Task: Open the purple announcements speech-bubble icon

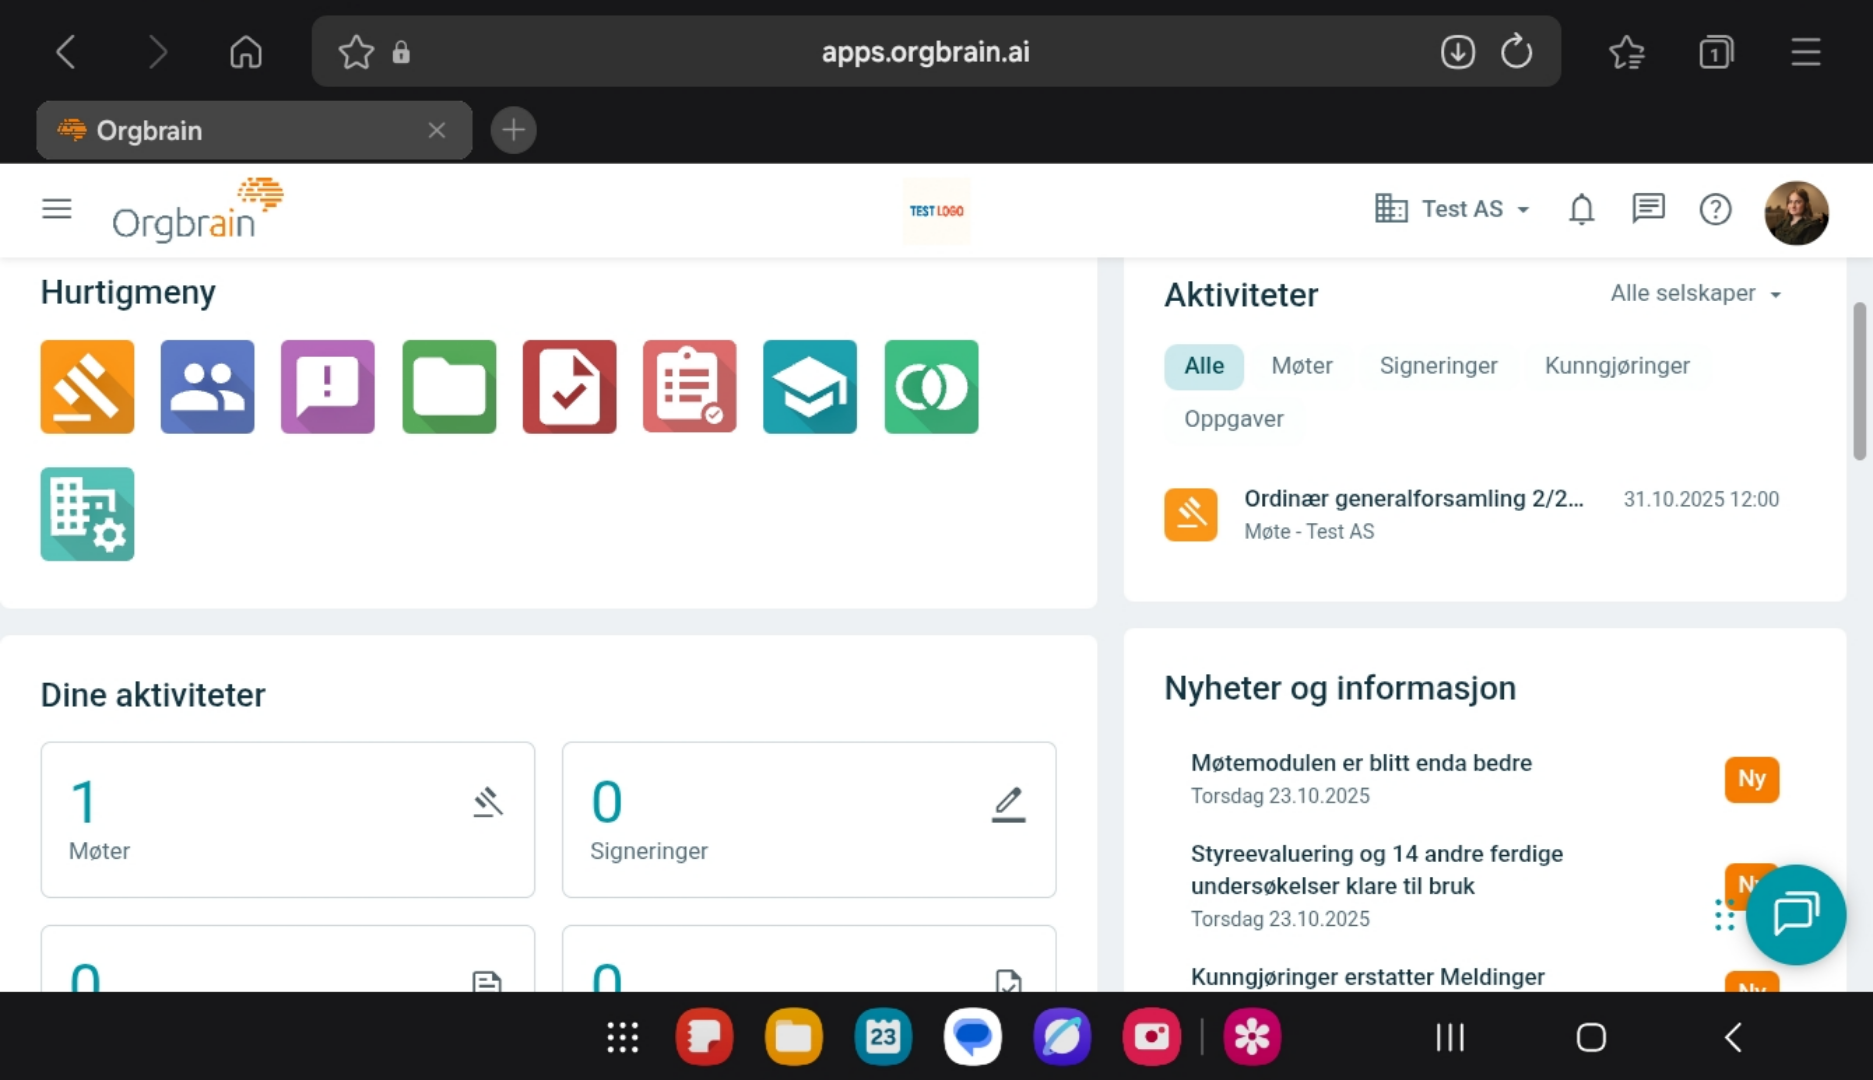Action: tap(327, 387)
